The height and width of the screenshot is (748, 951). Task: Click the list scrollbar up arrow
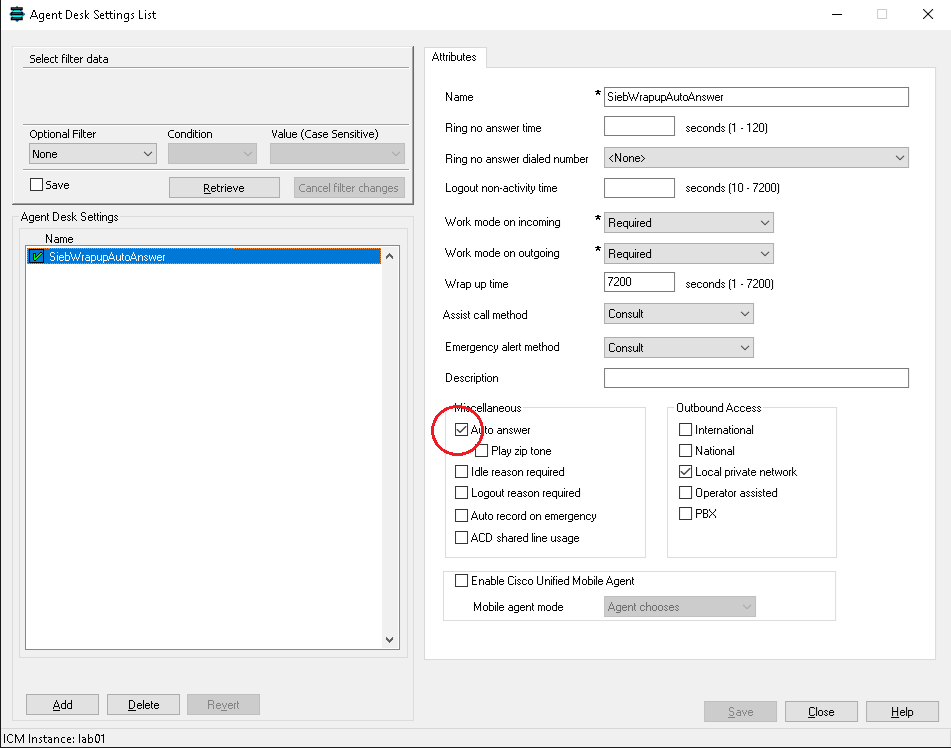tap(389, 256)
